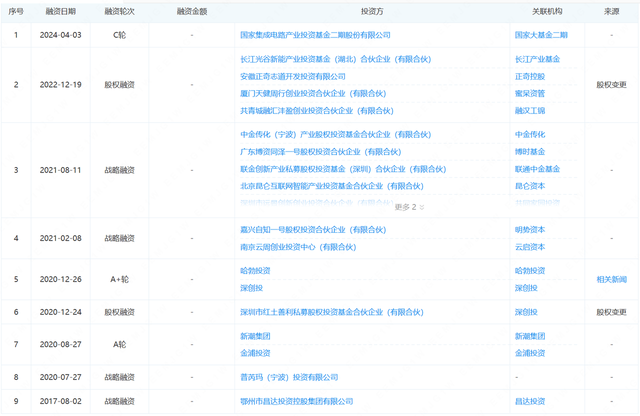The image size is (640, 416).
Task: Open 哈勃投资 in the 关联机构 column
Action: (530, 271)
